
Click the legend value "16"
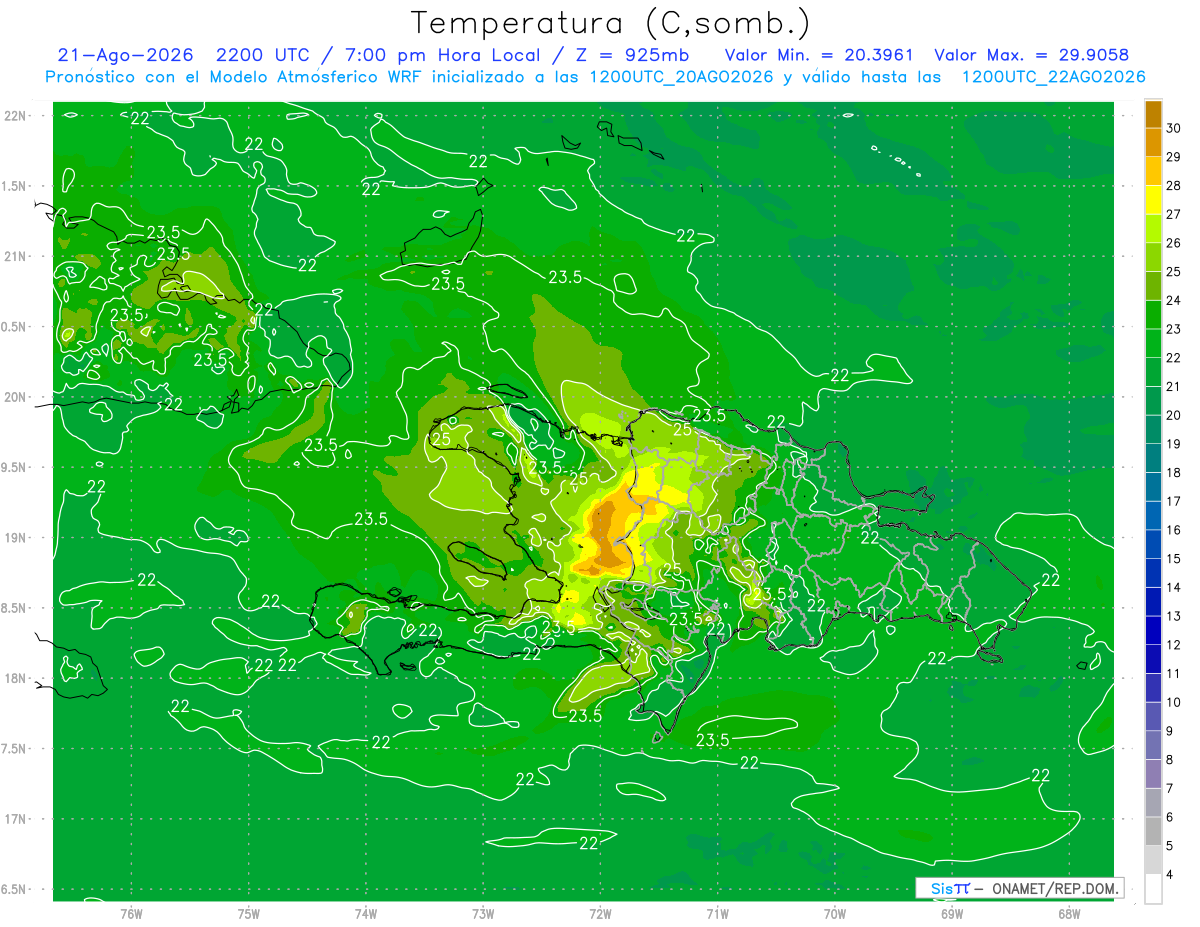point(1173,530)
